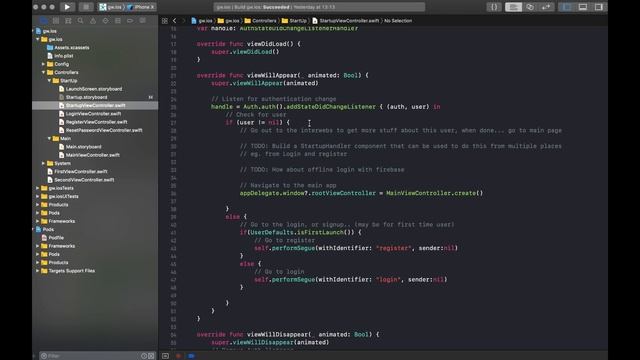Viewport: 640px width, 360px height.
Task: Open related items grid menu in editor
Action: pyautogui.click(x=164, y=21)
